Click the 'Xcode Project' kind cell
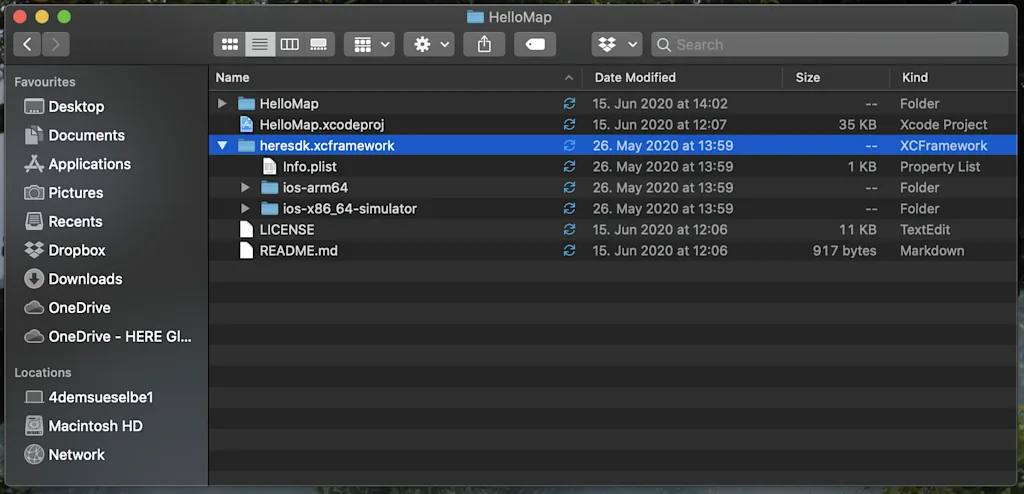1024x494 pixels. click(x=944, y=124)
